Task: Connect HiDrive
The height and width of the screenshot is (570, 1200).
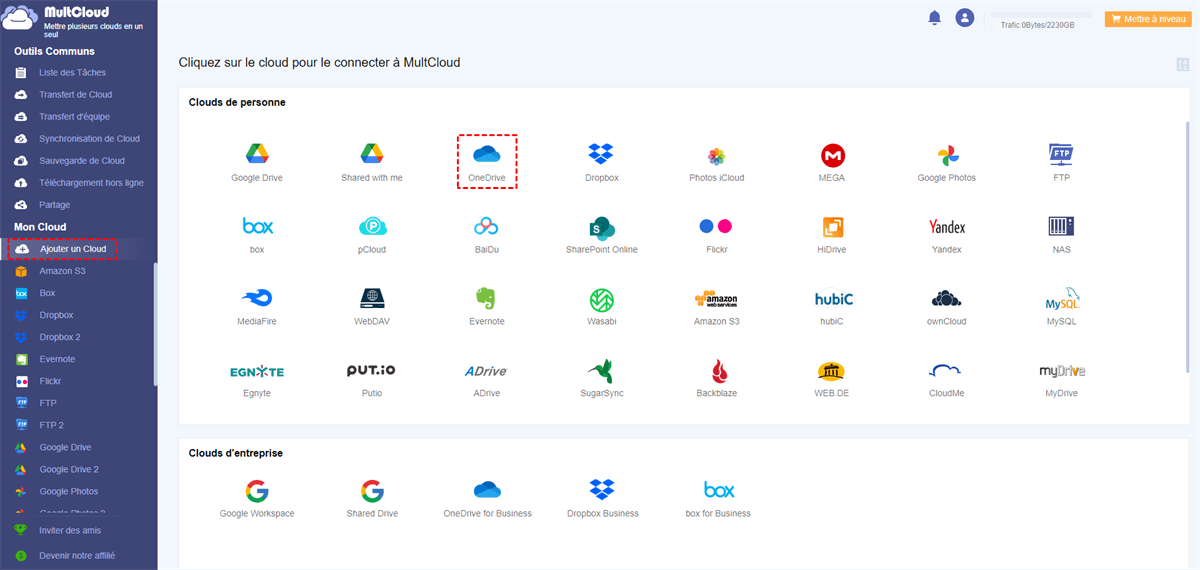Action: 832,235
